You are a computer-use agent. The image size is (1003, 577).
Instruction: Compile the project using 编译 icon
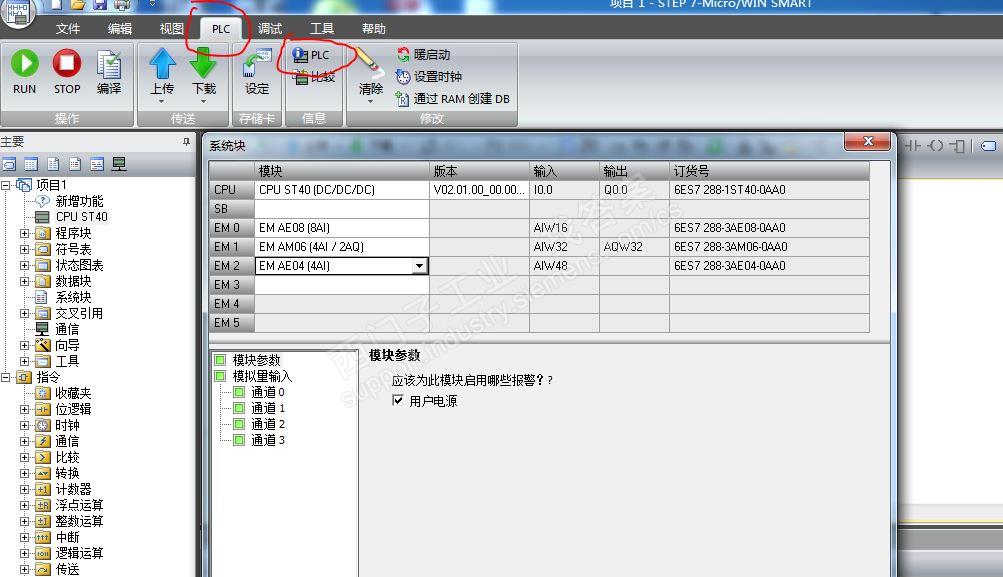[x=109, y=72]
